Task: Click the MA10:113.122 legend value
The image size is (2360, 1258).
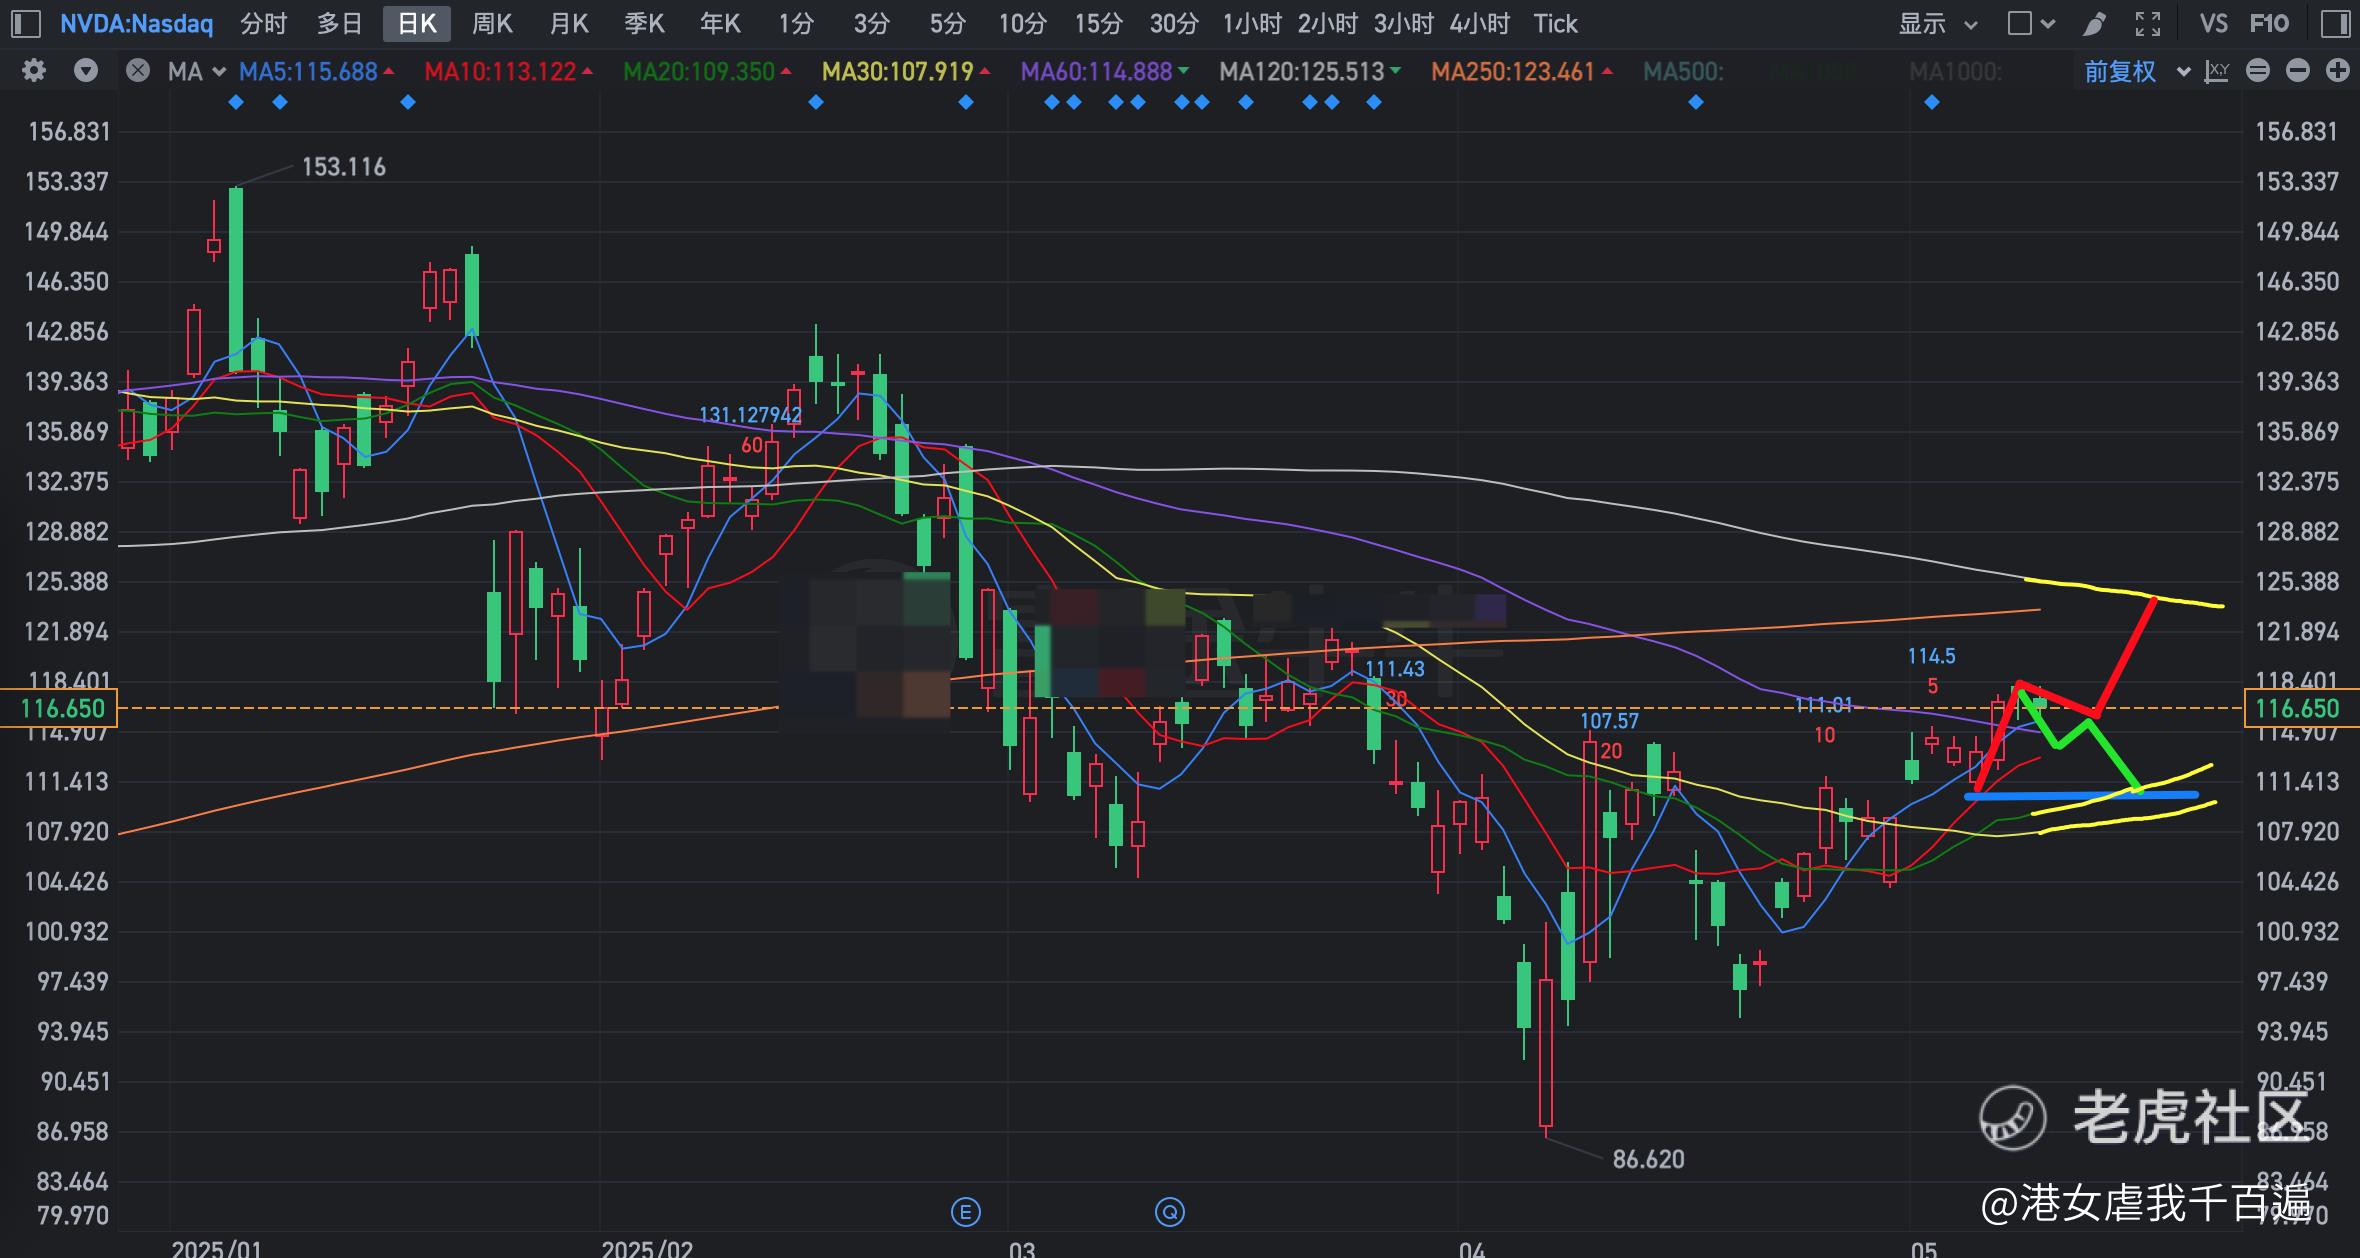Action: pyautogui.click(x=500, y=72)
